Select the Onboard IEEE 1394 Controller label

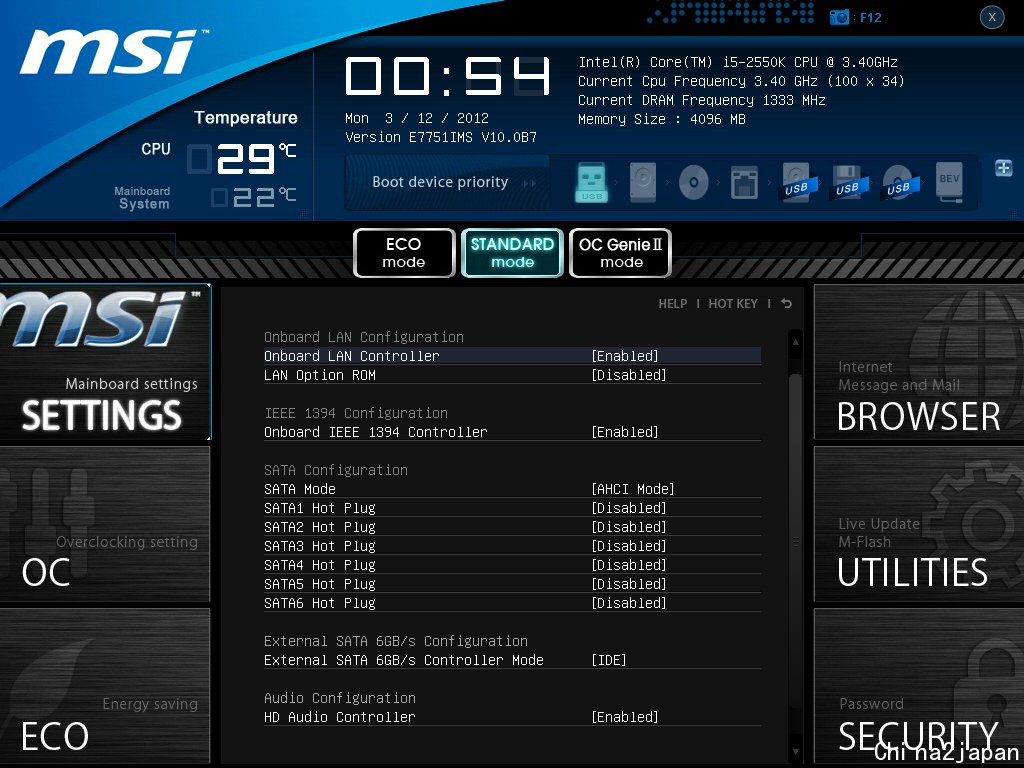click(x=376, y=432)
